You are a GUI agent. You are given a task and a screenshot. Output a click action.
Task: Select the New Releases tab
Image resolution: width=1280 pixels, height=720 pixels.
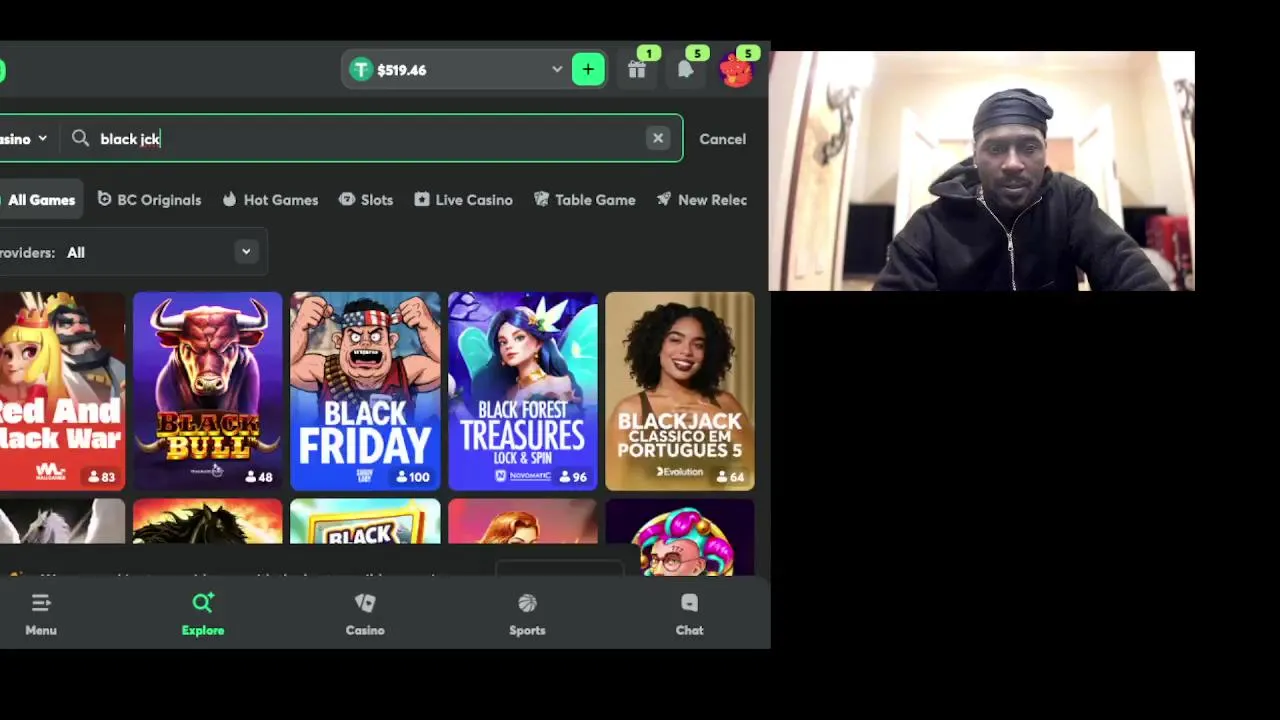(702, 200)
